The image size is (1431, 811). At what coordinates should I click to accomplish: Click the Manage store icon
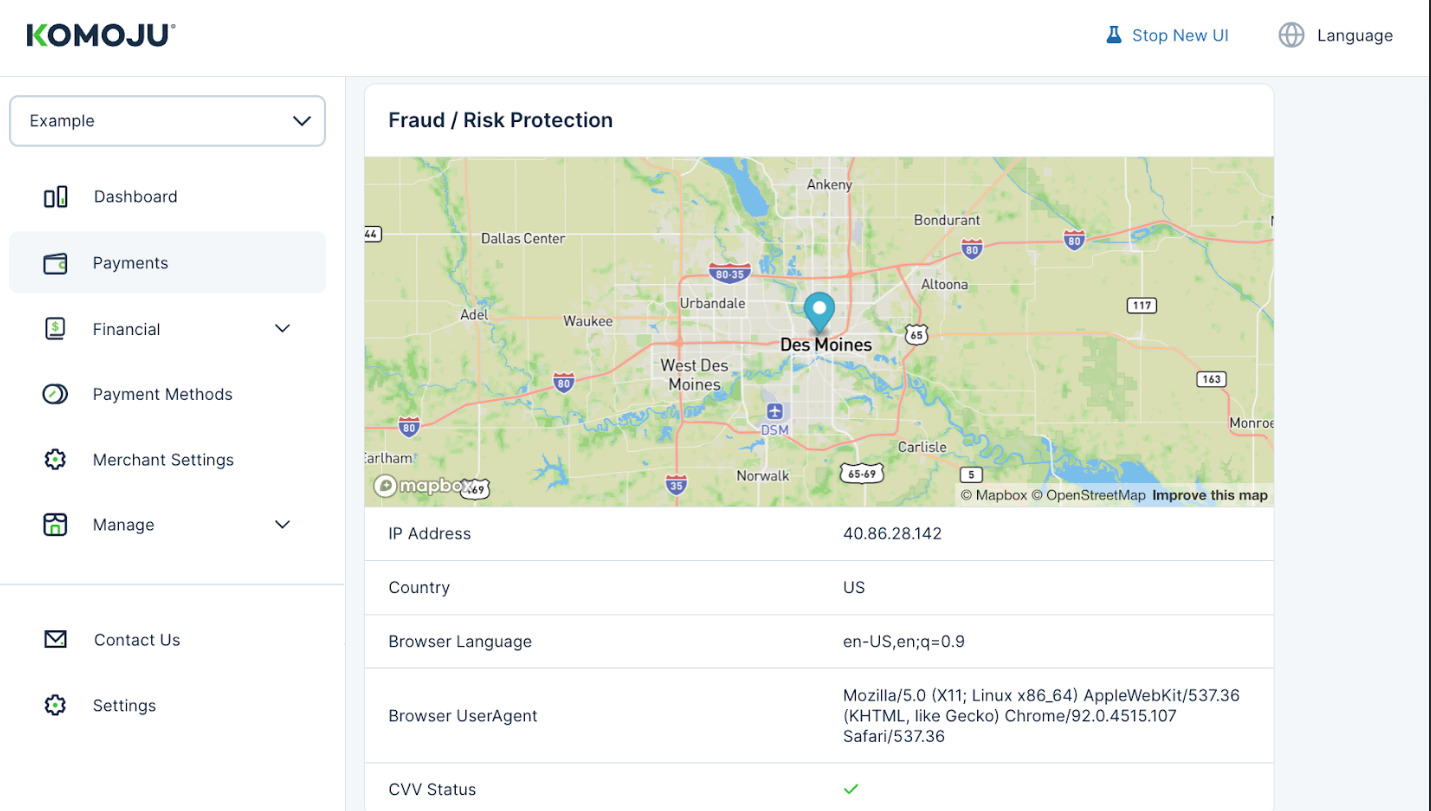point(55,525)
